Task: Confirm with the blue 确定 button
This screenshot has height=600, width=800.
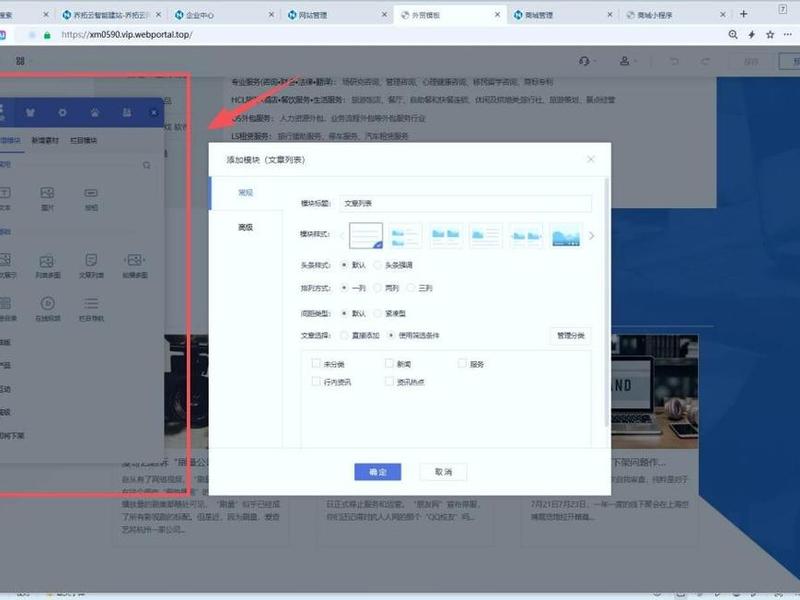Action: pyautogui.click(x=378, y=472)
